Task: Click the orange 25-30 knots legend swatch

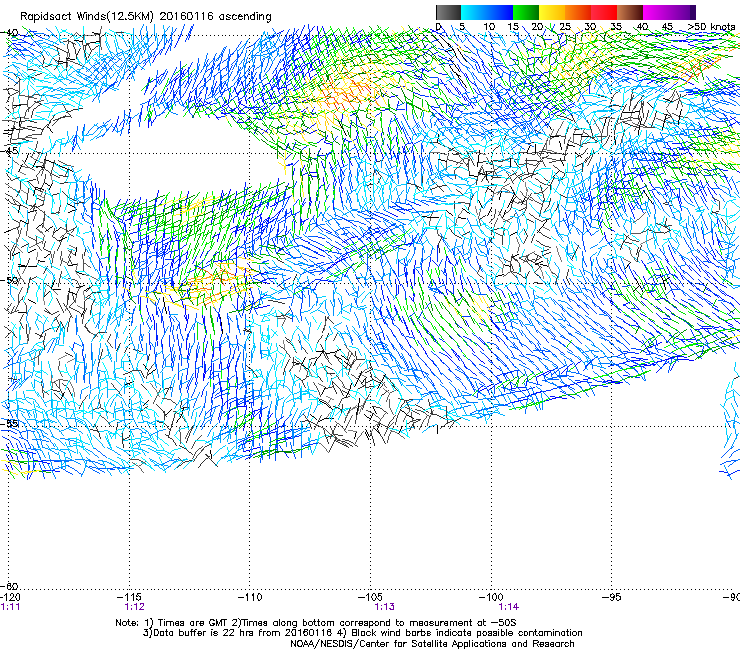Action: (x=578, y=12)
